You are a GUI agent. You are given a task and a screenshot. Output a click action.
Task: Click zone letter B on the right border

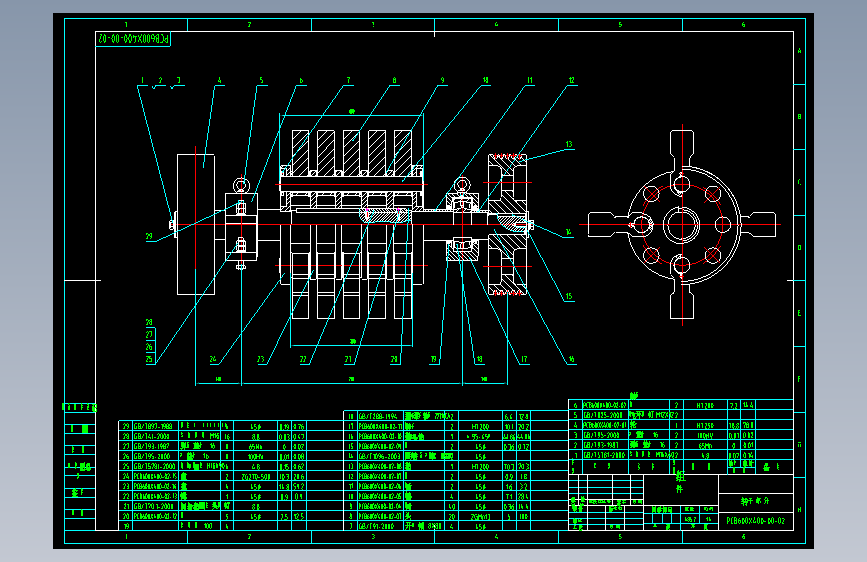pos(800,117)
